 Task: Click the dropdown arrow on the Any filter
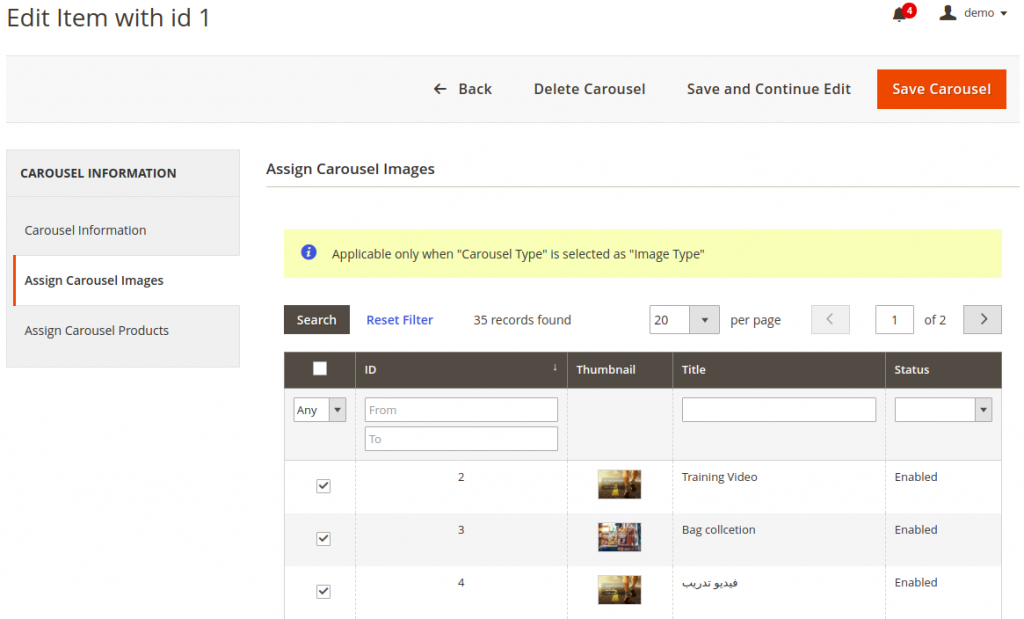[x=337, y=409]
